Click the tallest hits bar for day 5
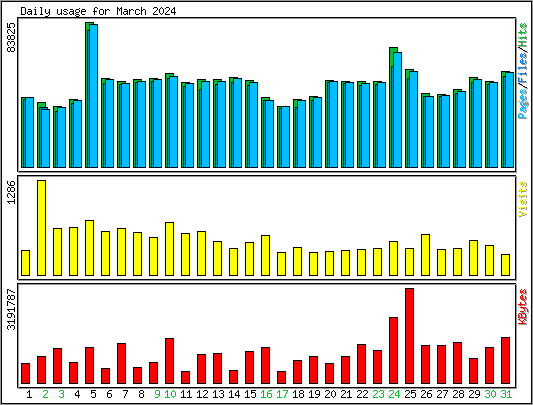This screenshot has height=405, width=533. pyautogui.click(x=91, y=95)
